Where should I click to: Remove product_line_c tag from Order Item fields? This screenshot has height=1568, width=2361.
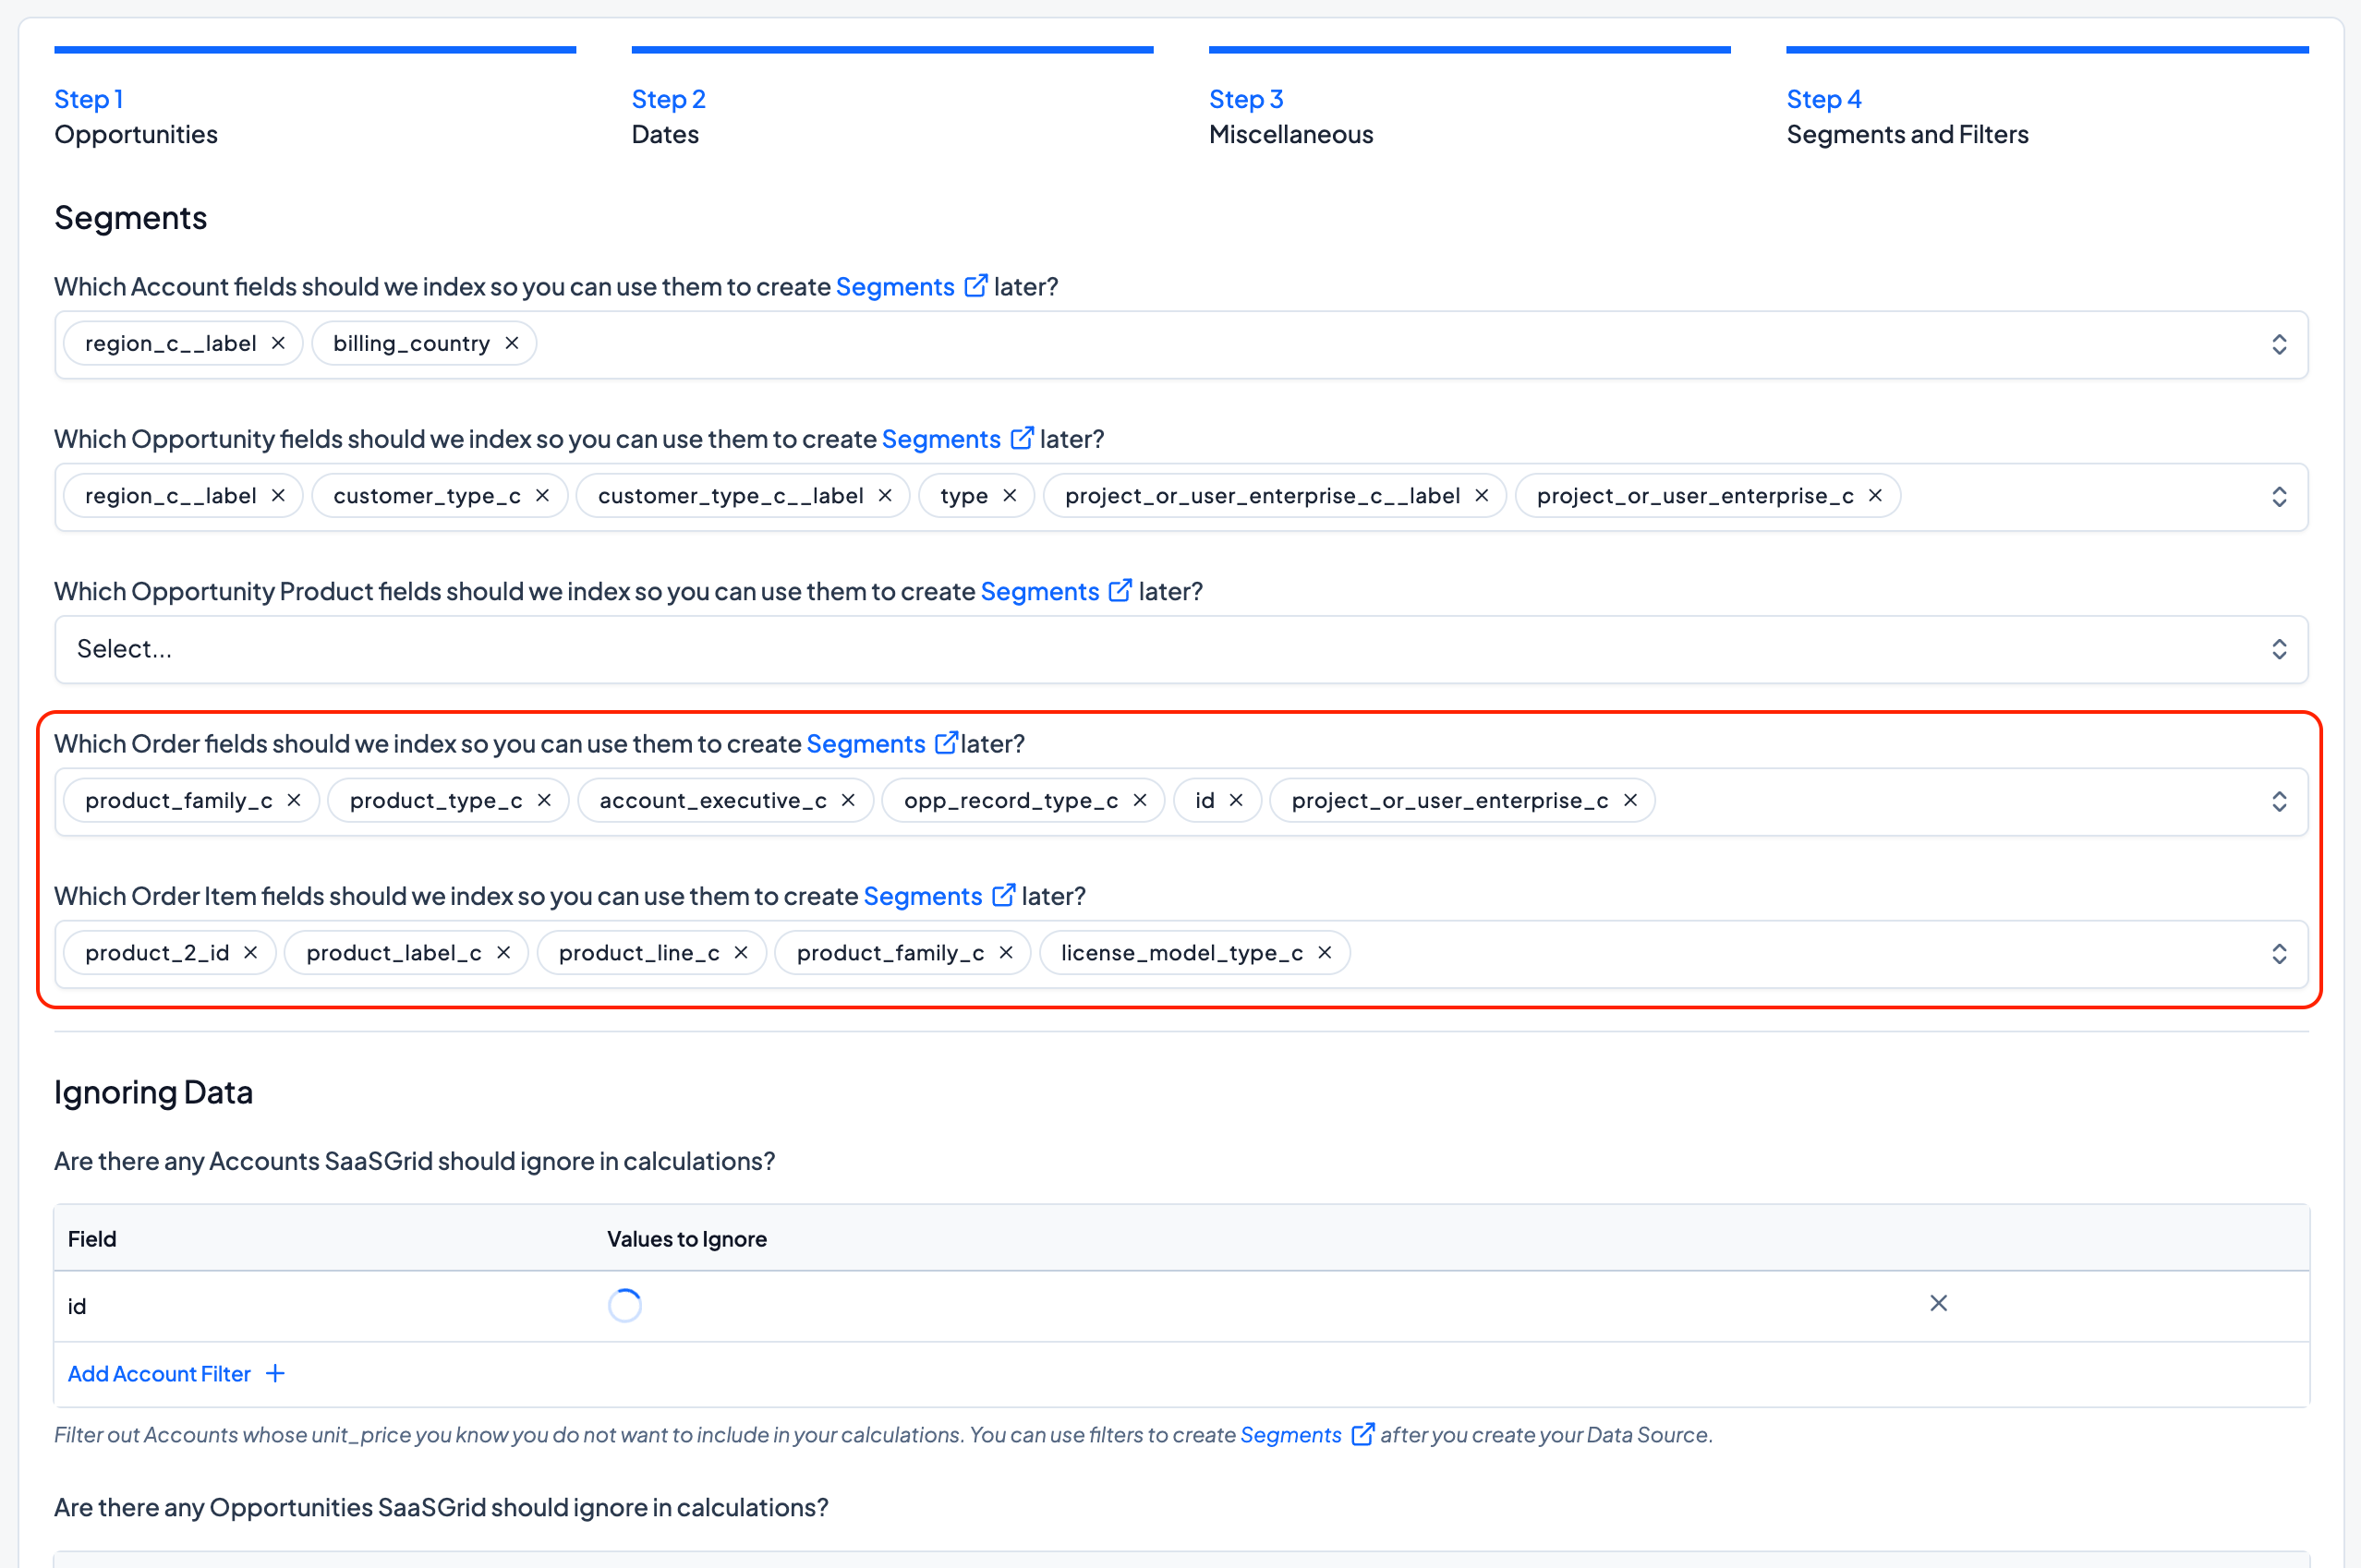click(x=741, y=953)
